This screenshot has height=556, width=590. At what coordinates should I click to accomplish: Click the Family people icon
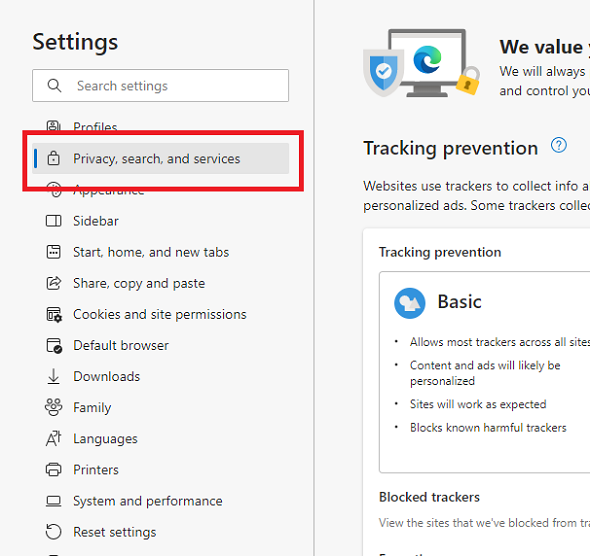[x=53, y=407]
